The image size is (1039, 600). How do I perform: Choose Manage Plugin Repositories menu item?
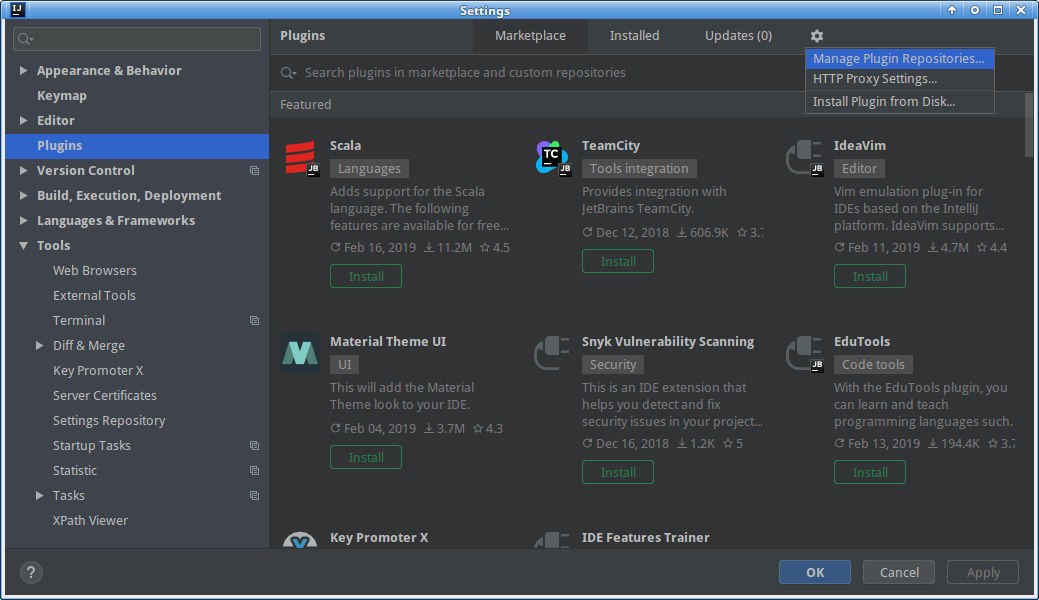pos(898,59)
